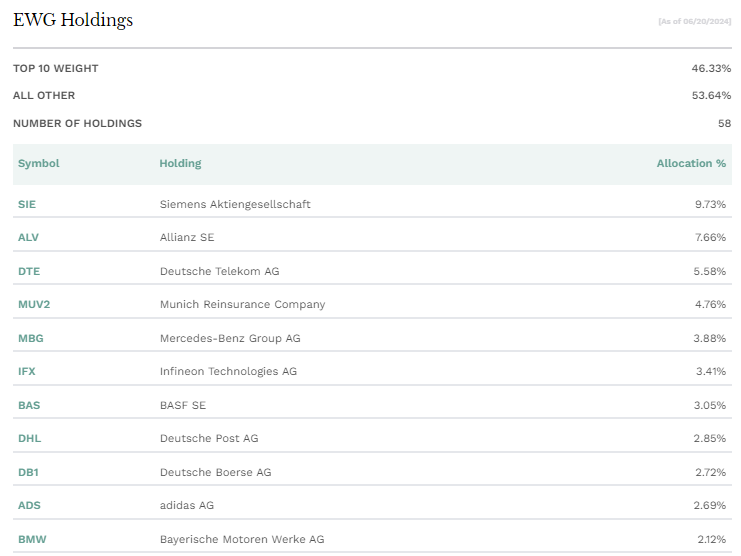Click the ALL OTHER label

pyautogui.click(x=44, y=95)
